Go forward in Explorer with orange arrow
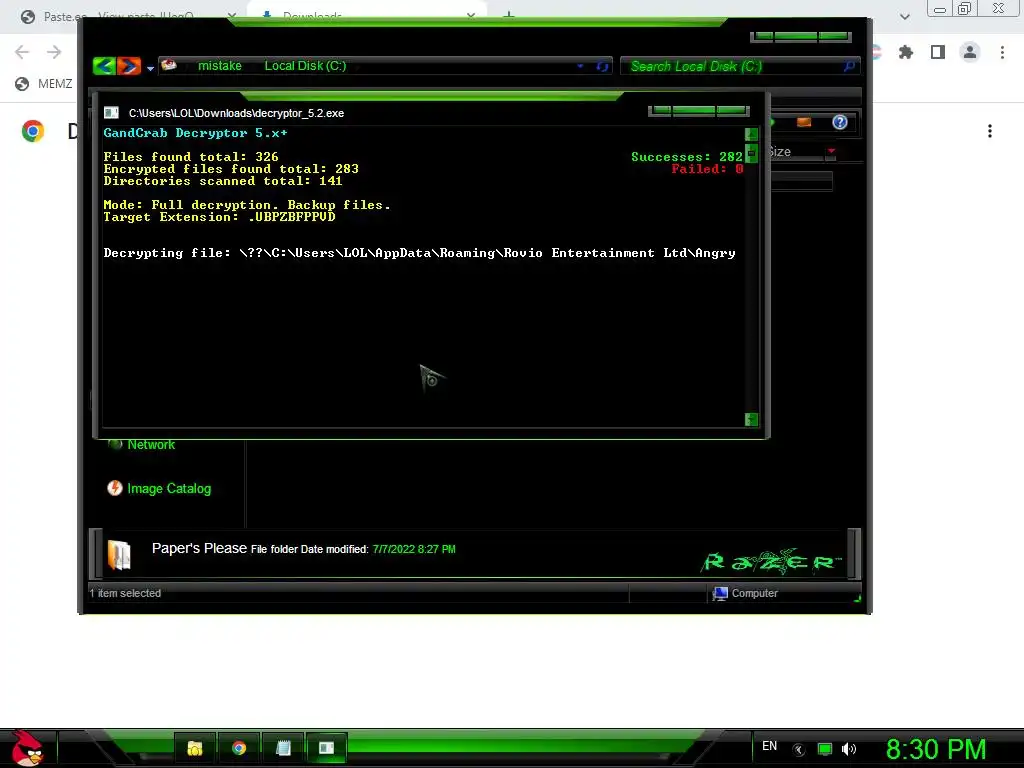Screen dimensions: 1024x768 tap(129, 66)
